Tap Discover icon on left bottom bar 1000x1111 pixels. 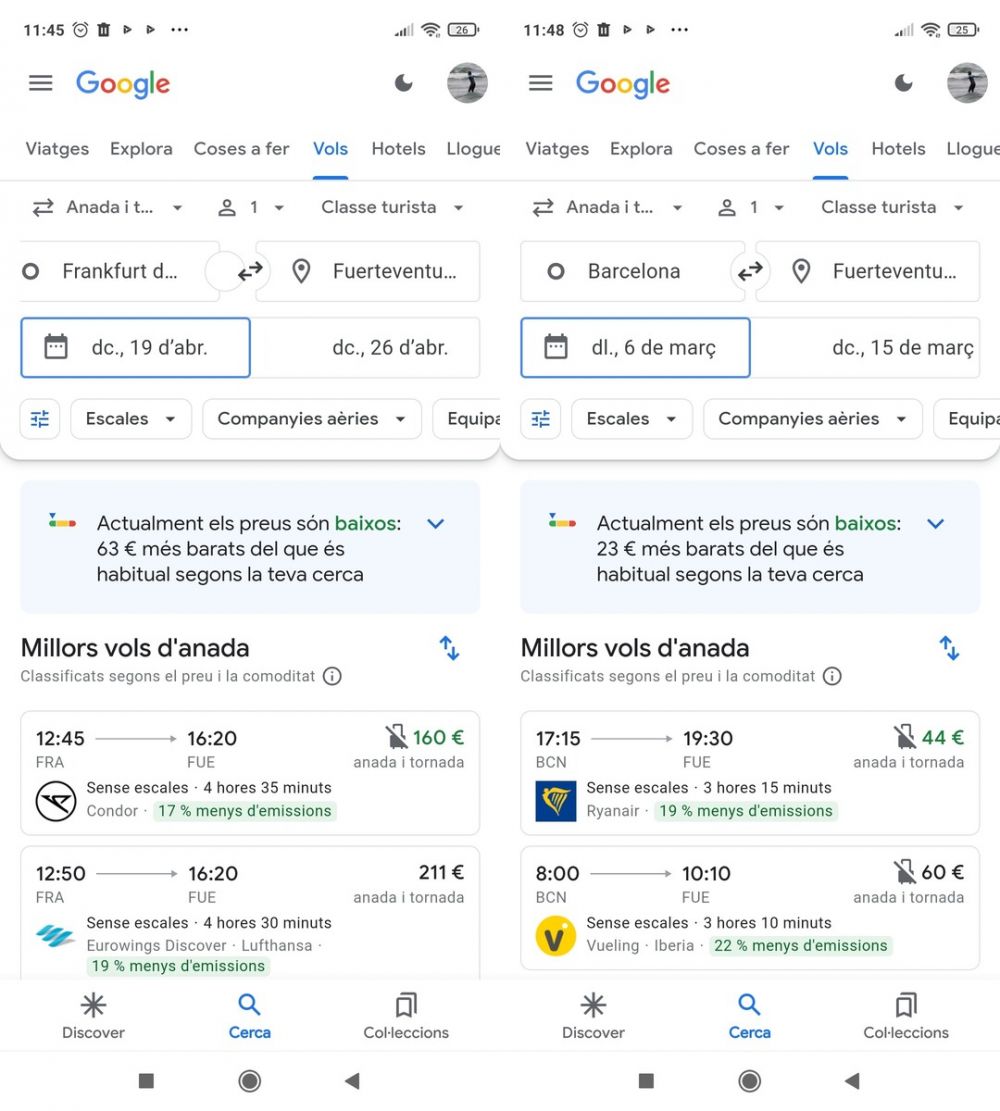tap(94, 1005)
